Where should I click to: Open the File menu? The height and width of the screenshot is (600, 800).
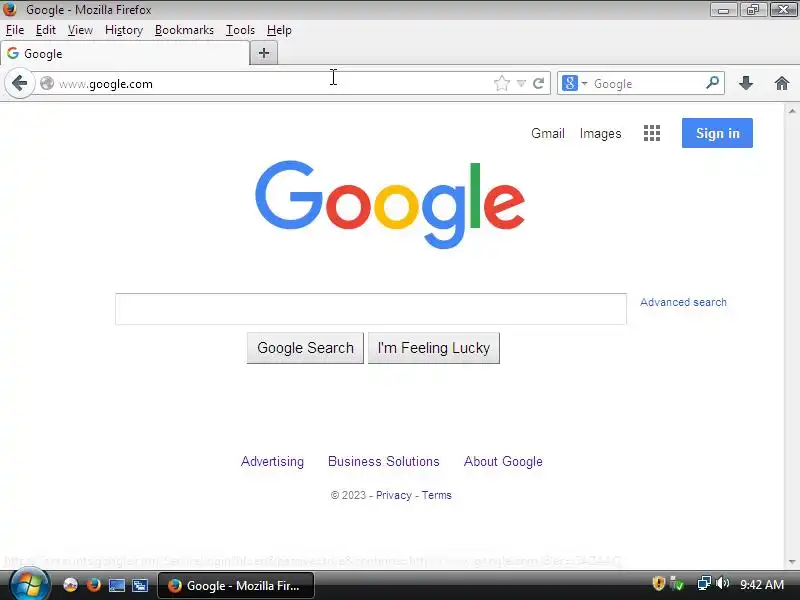coord(15,30)
